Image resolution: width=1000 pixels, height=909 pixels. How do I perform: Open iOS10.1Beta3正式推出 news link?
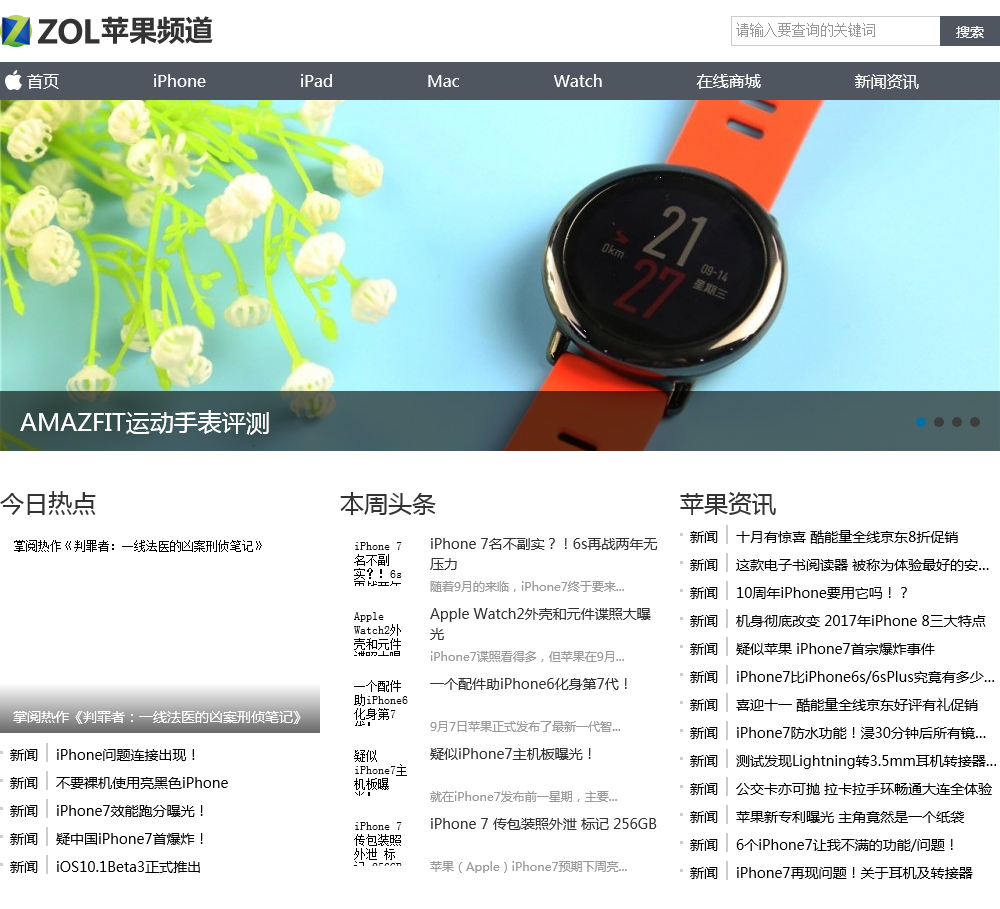[128, 867]
